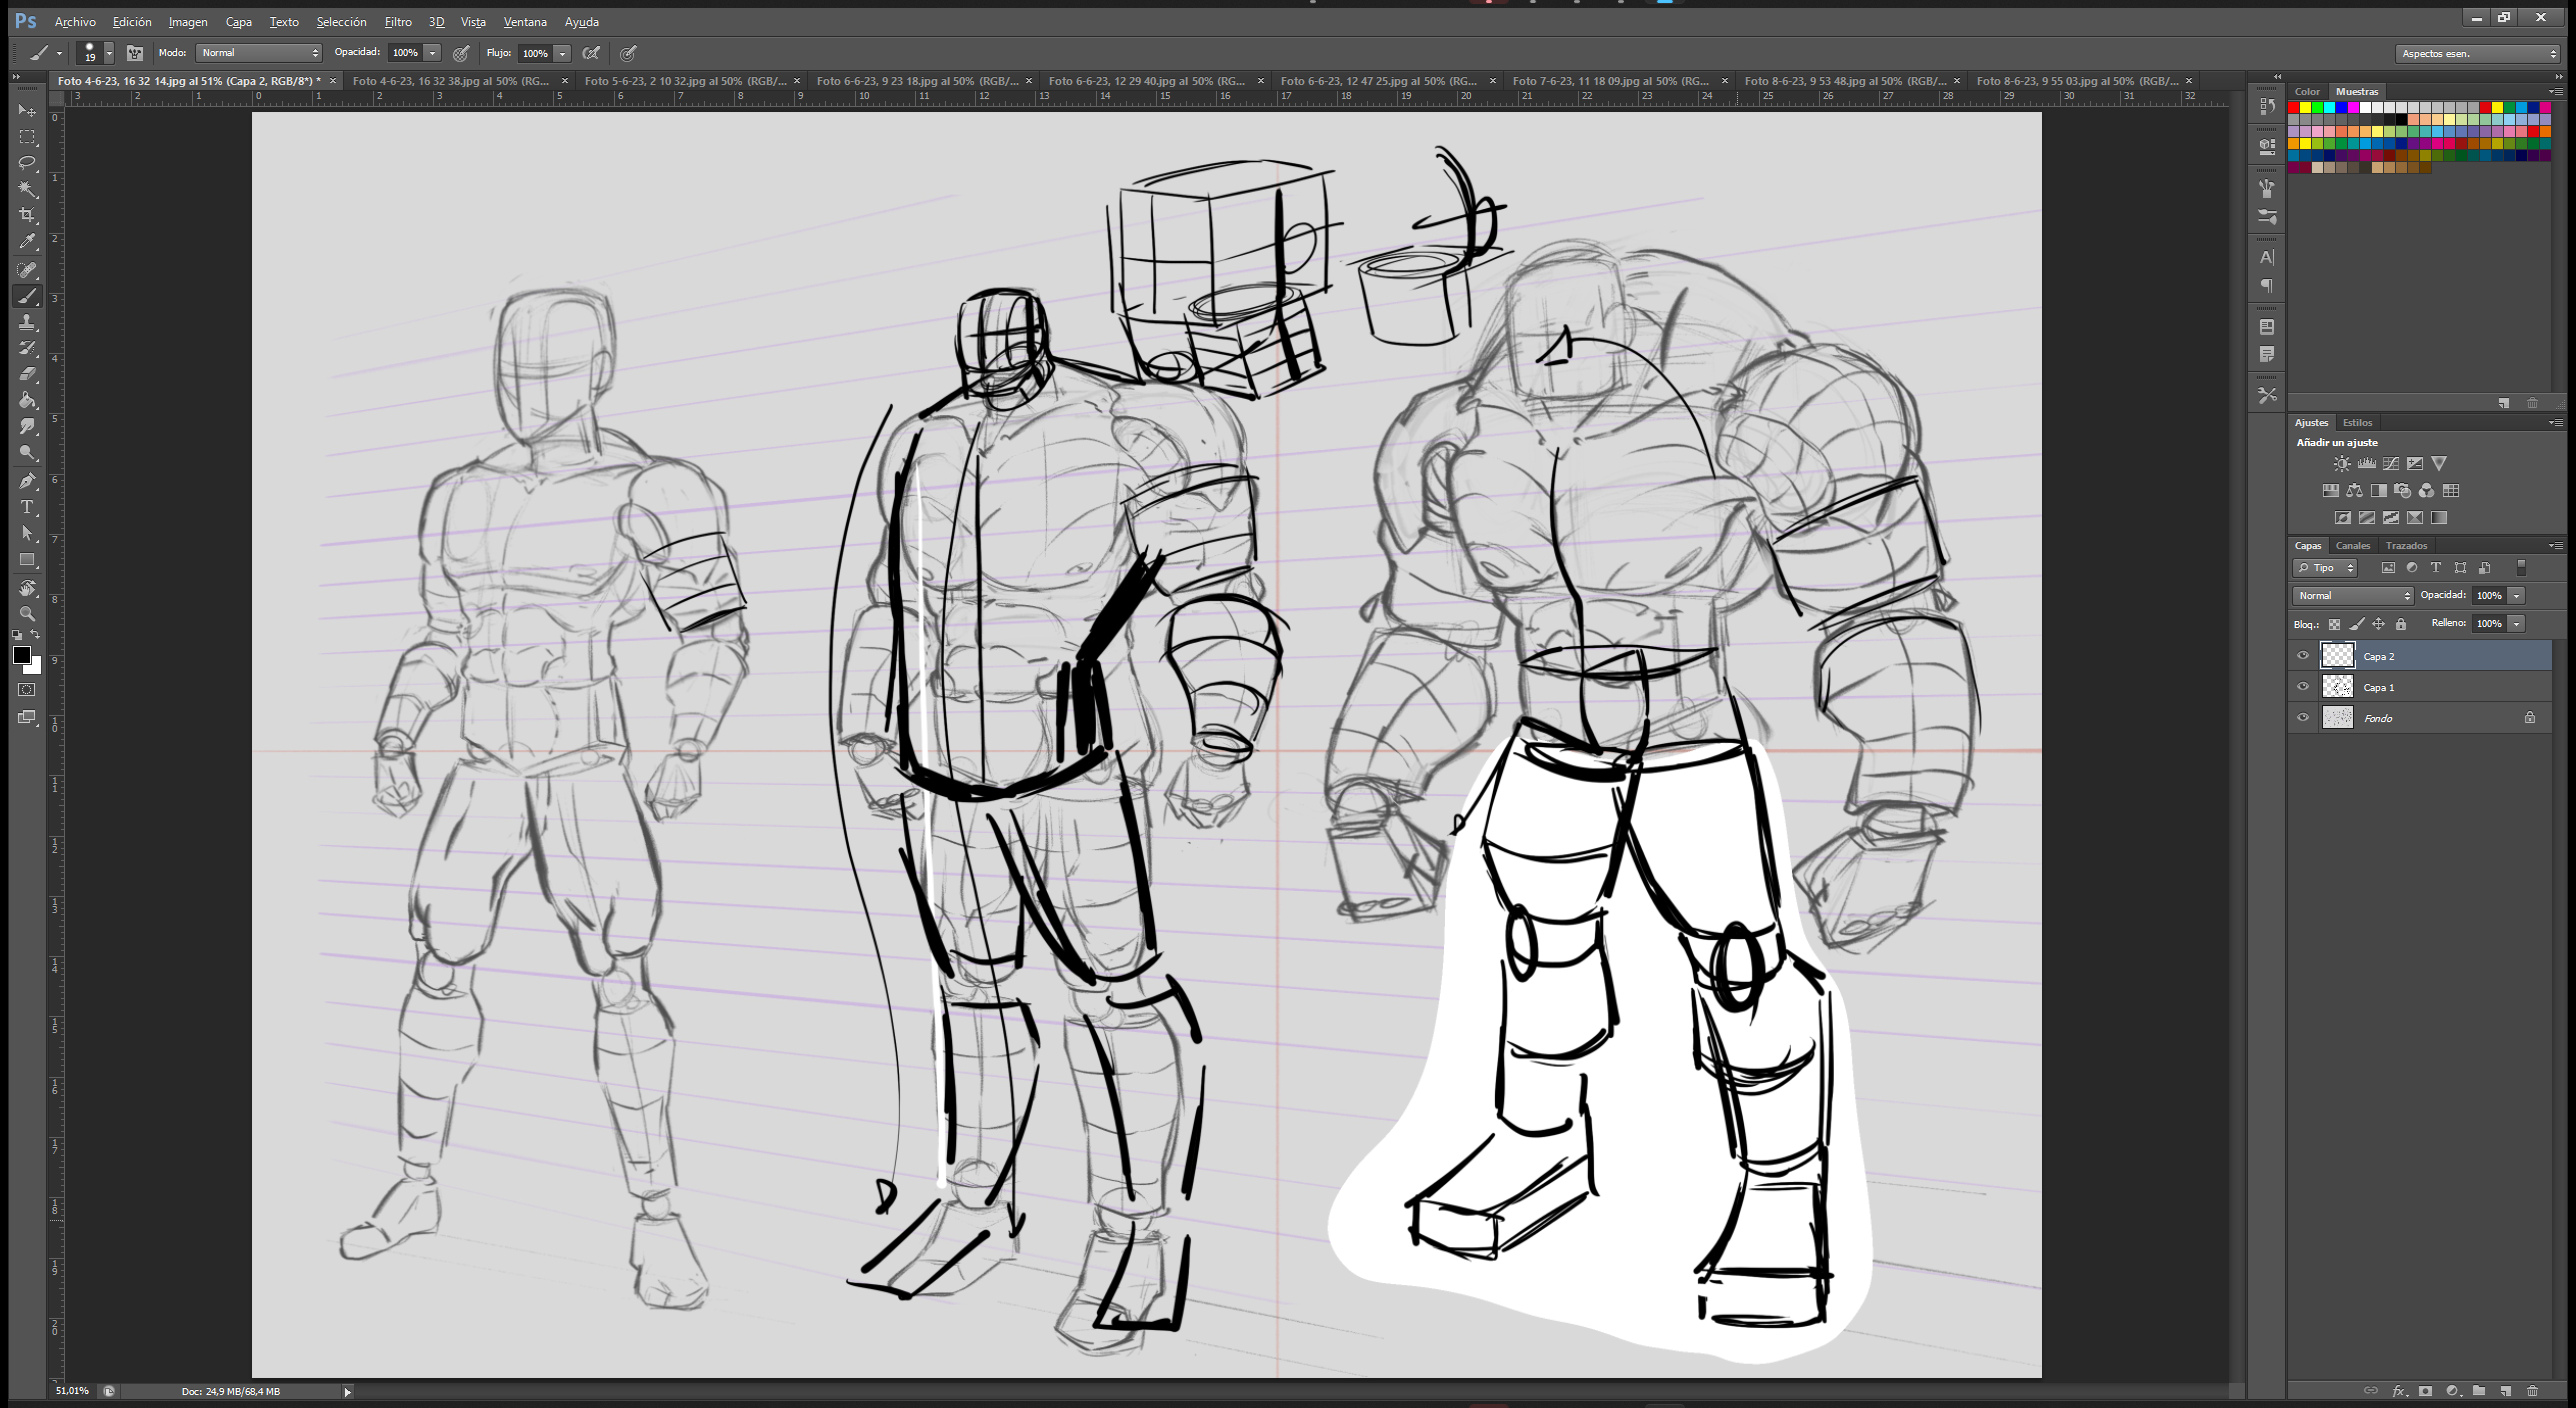Switch to the Canales tab
Image resolution: width=2576 pixels, height=1408 pixels.
(2352, 545)
